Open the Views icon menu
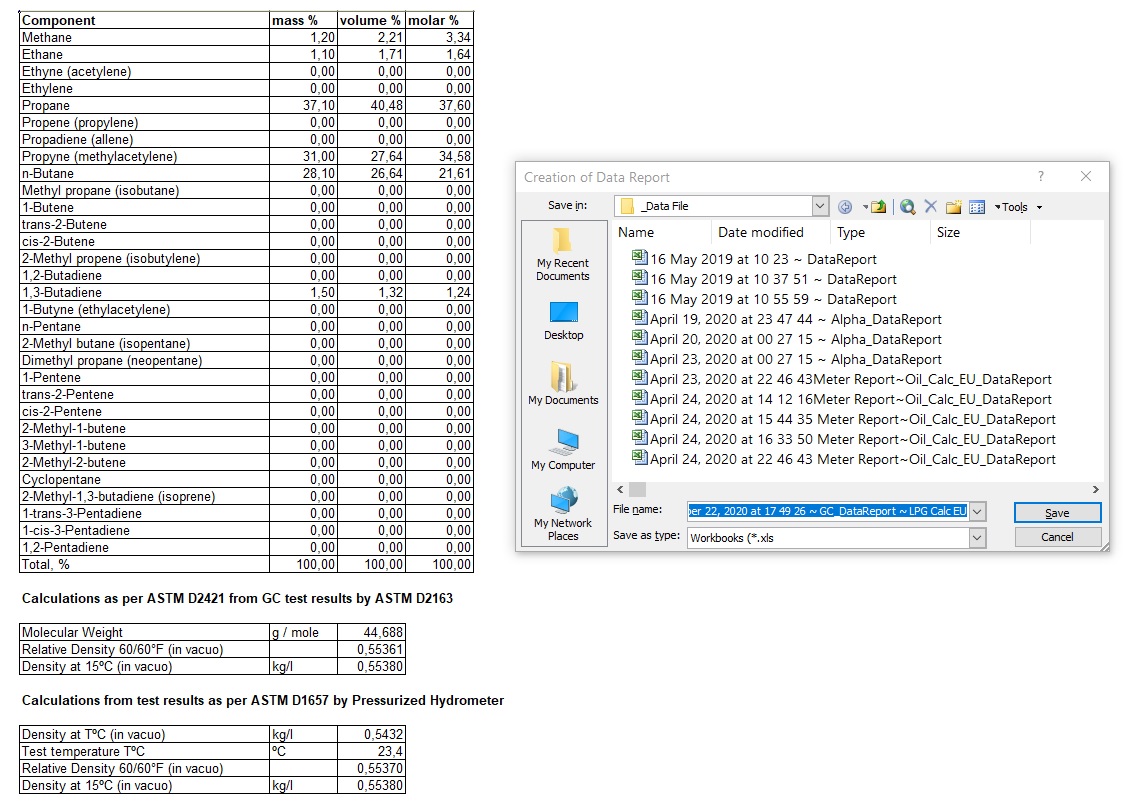The image size is (1133, 811). 977,207
